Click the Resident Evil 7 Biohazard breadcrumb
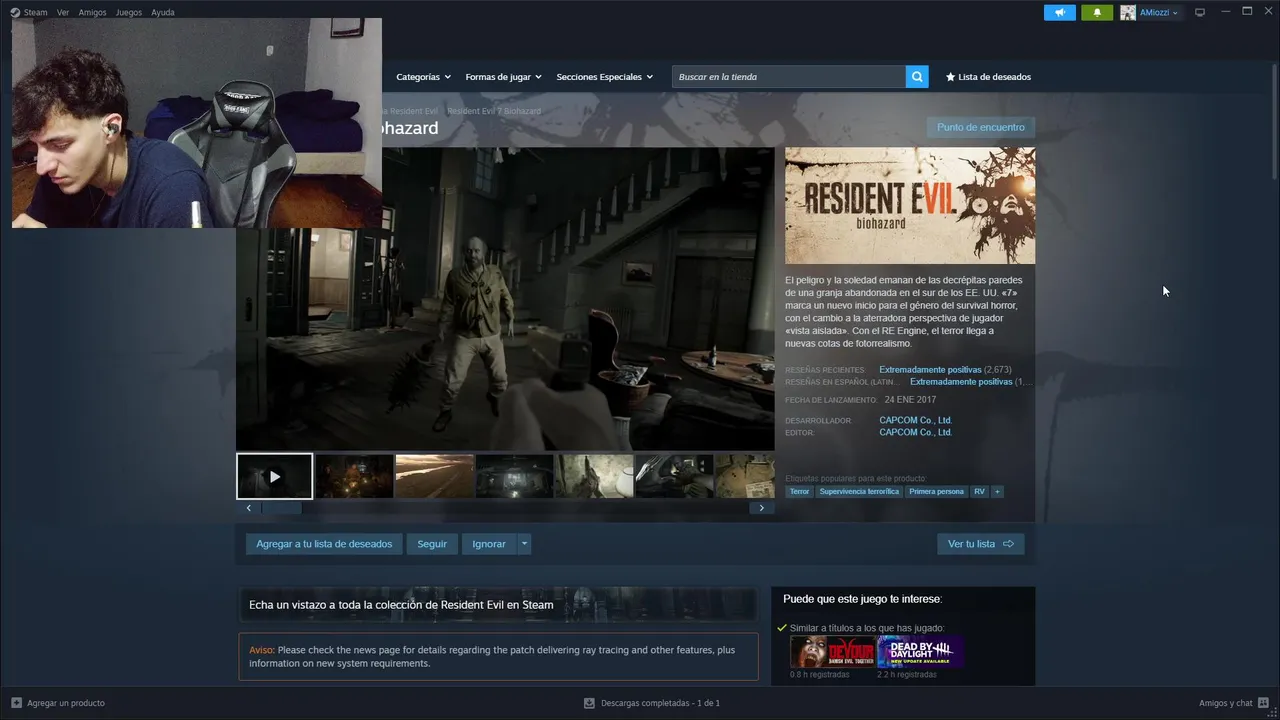 coord(494,111)
